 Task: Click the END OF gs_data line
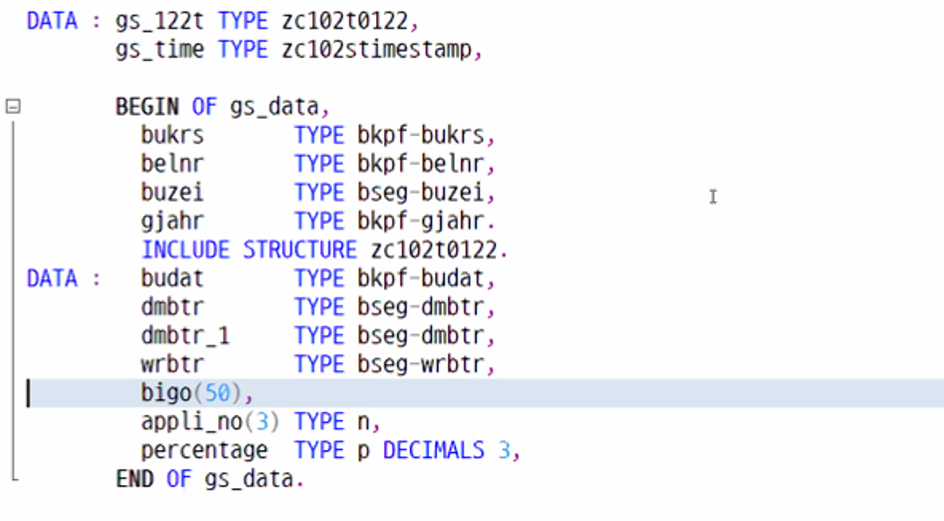(210, 479)
